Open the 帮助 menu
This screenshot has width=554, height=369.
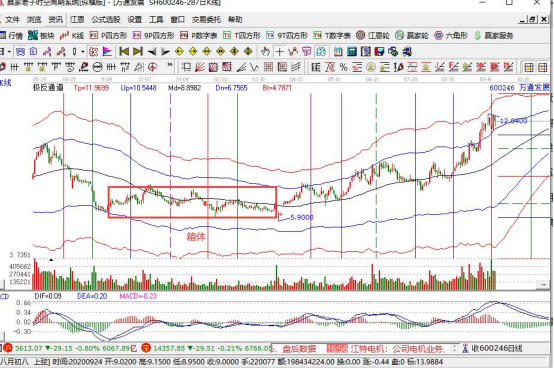(235, 19)
